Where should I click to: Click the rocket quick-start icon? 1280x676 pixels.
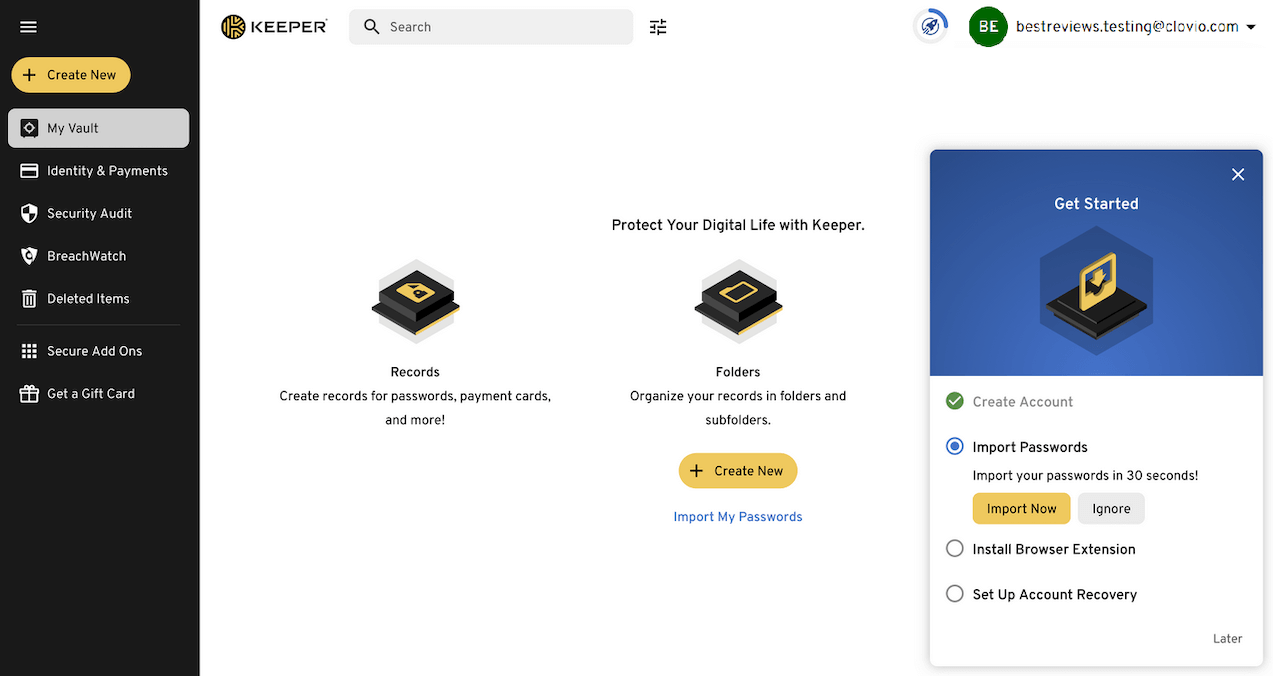click(x=931, y=27)
